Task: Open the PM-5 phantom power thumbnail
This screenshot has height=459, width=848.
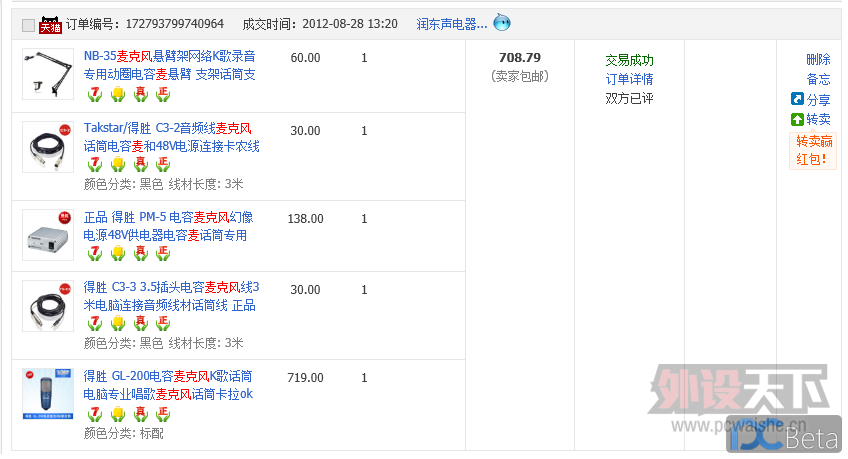Action: [48, 235]
